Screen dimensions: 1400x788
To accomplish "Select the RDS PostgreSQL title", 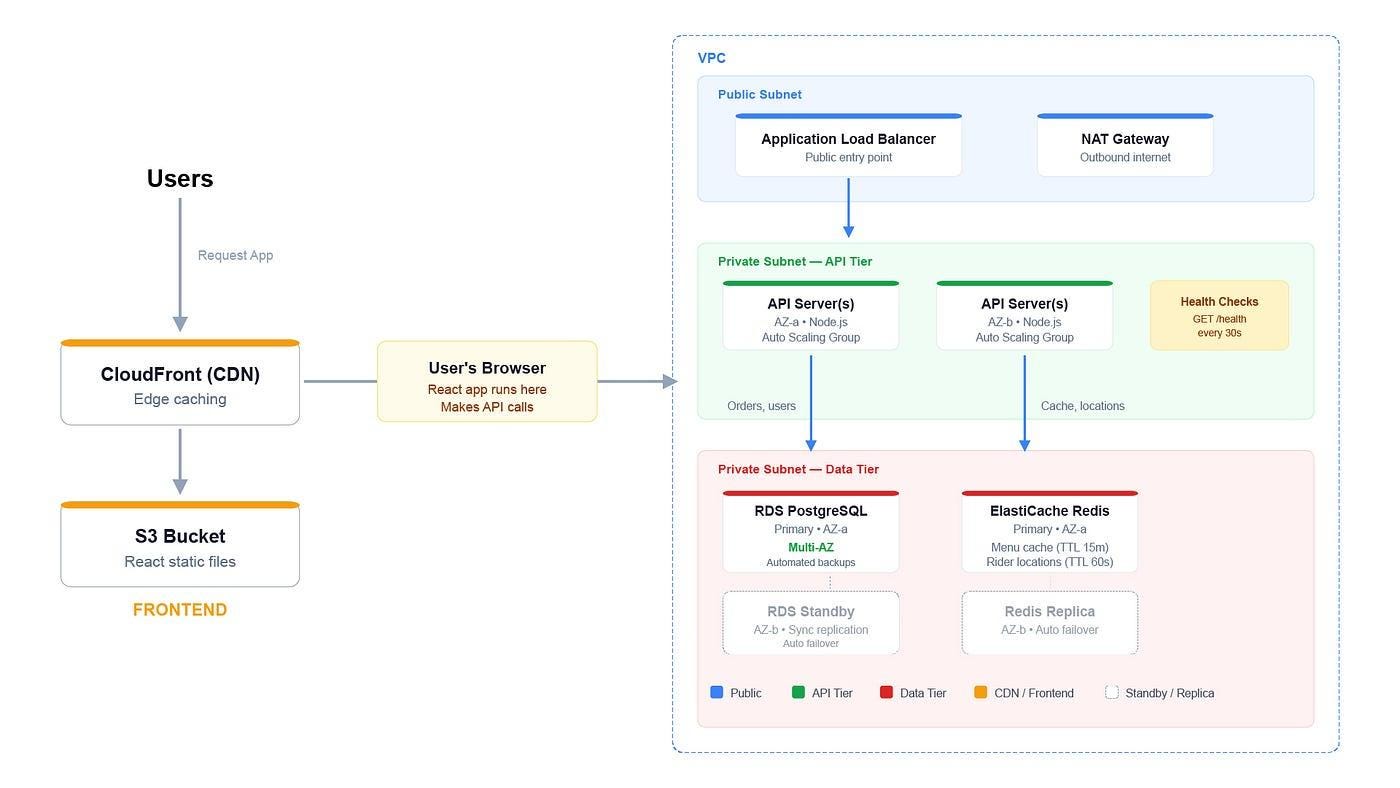I will [811, 511].
